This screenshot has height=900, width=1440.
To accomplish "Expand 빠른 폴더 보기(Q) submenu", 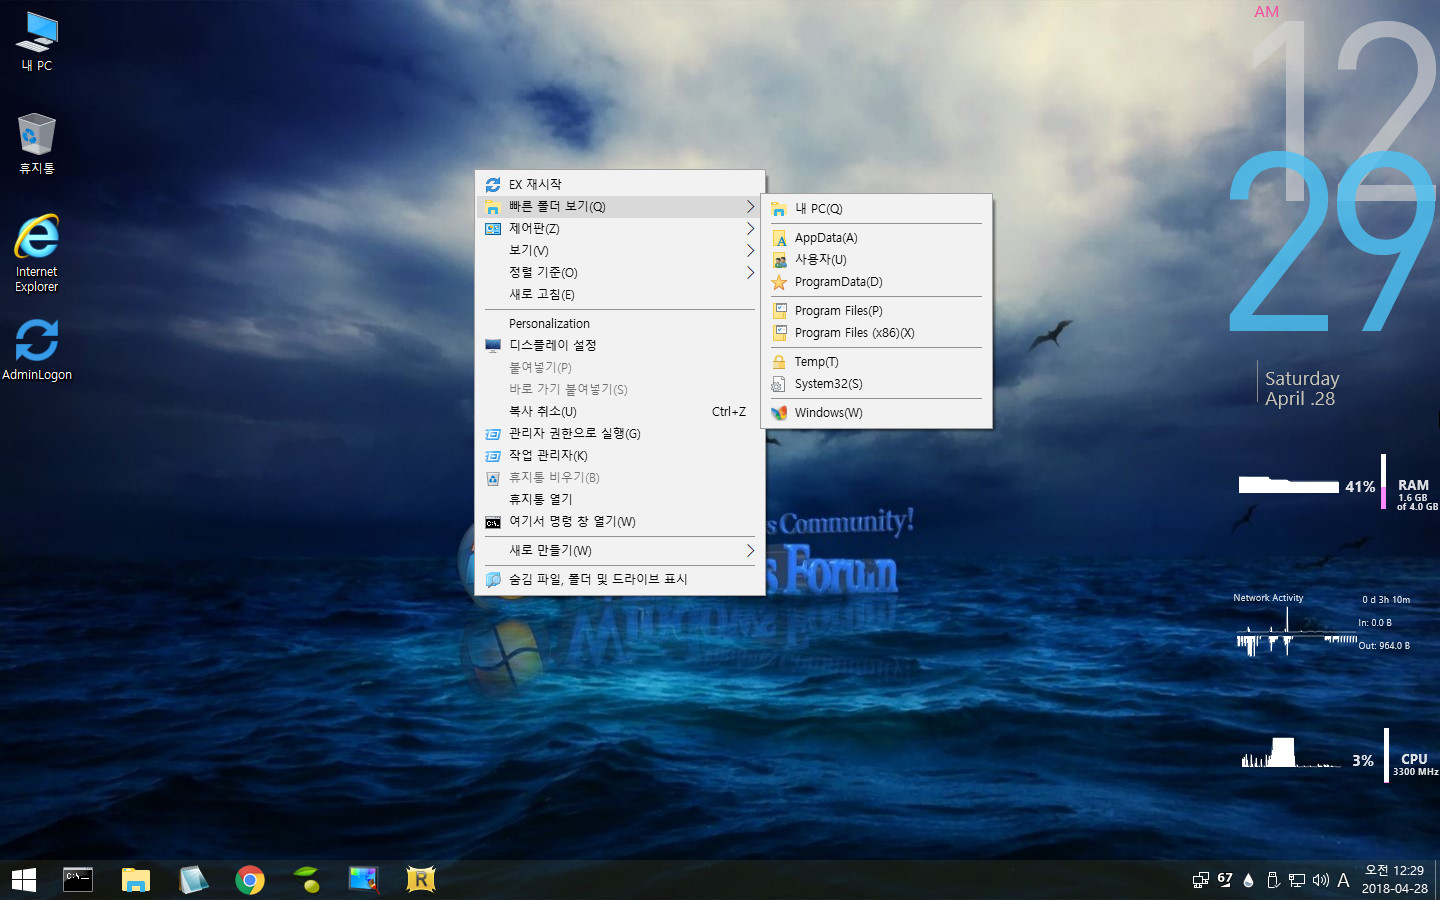I will 620,206.
